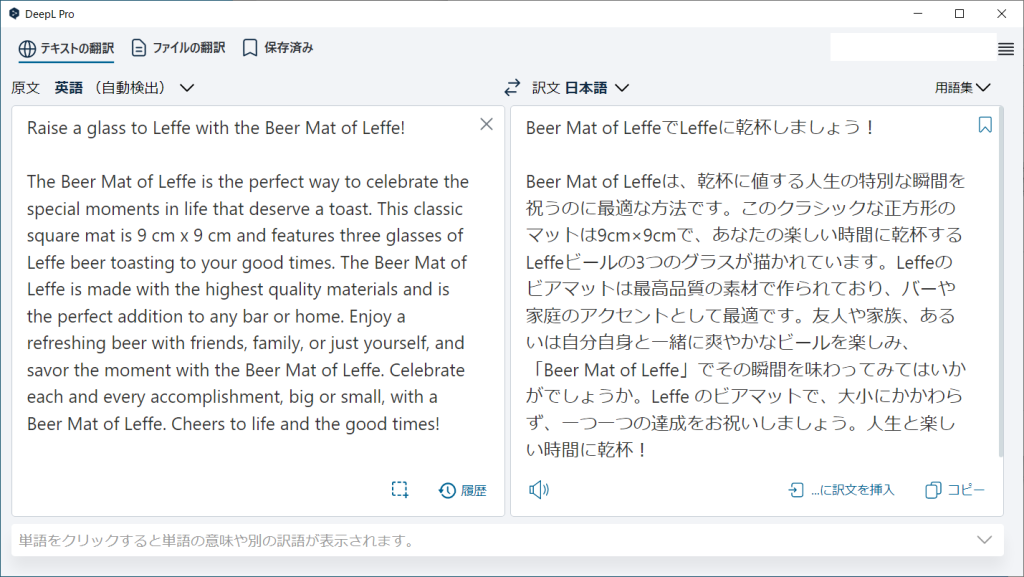Open the 保存済み saved tab

click(278, 48)
